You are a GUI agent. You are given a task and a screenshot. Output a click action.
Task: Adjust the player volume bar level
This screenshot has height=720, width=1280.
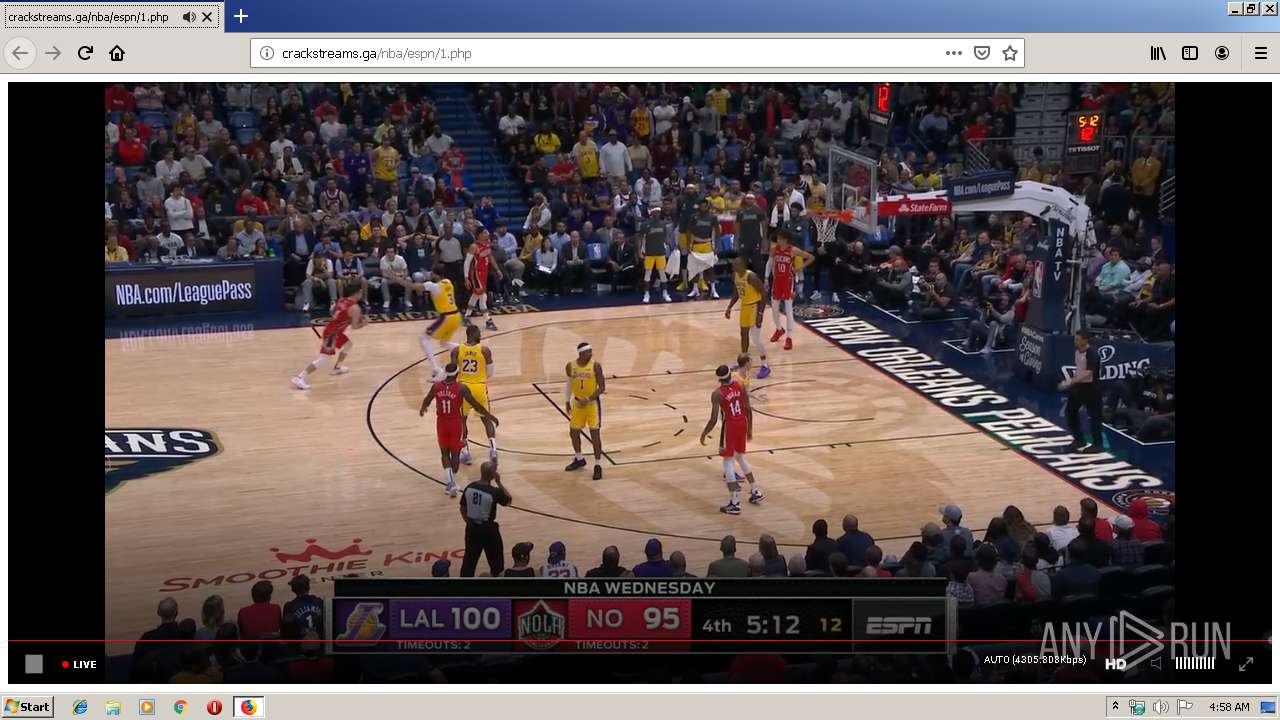[x=1194, y=663]
